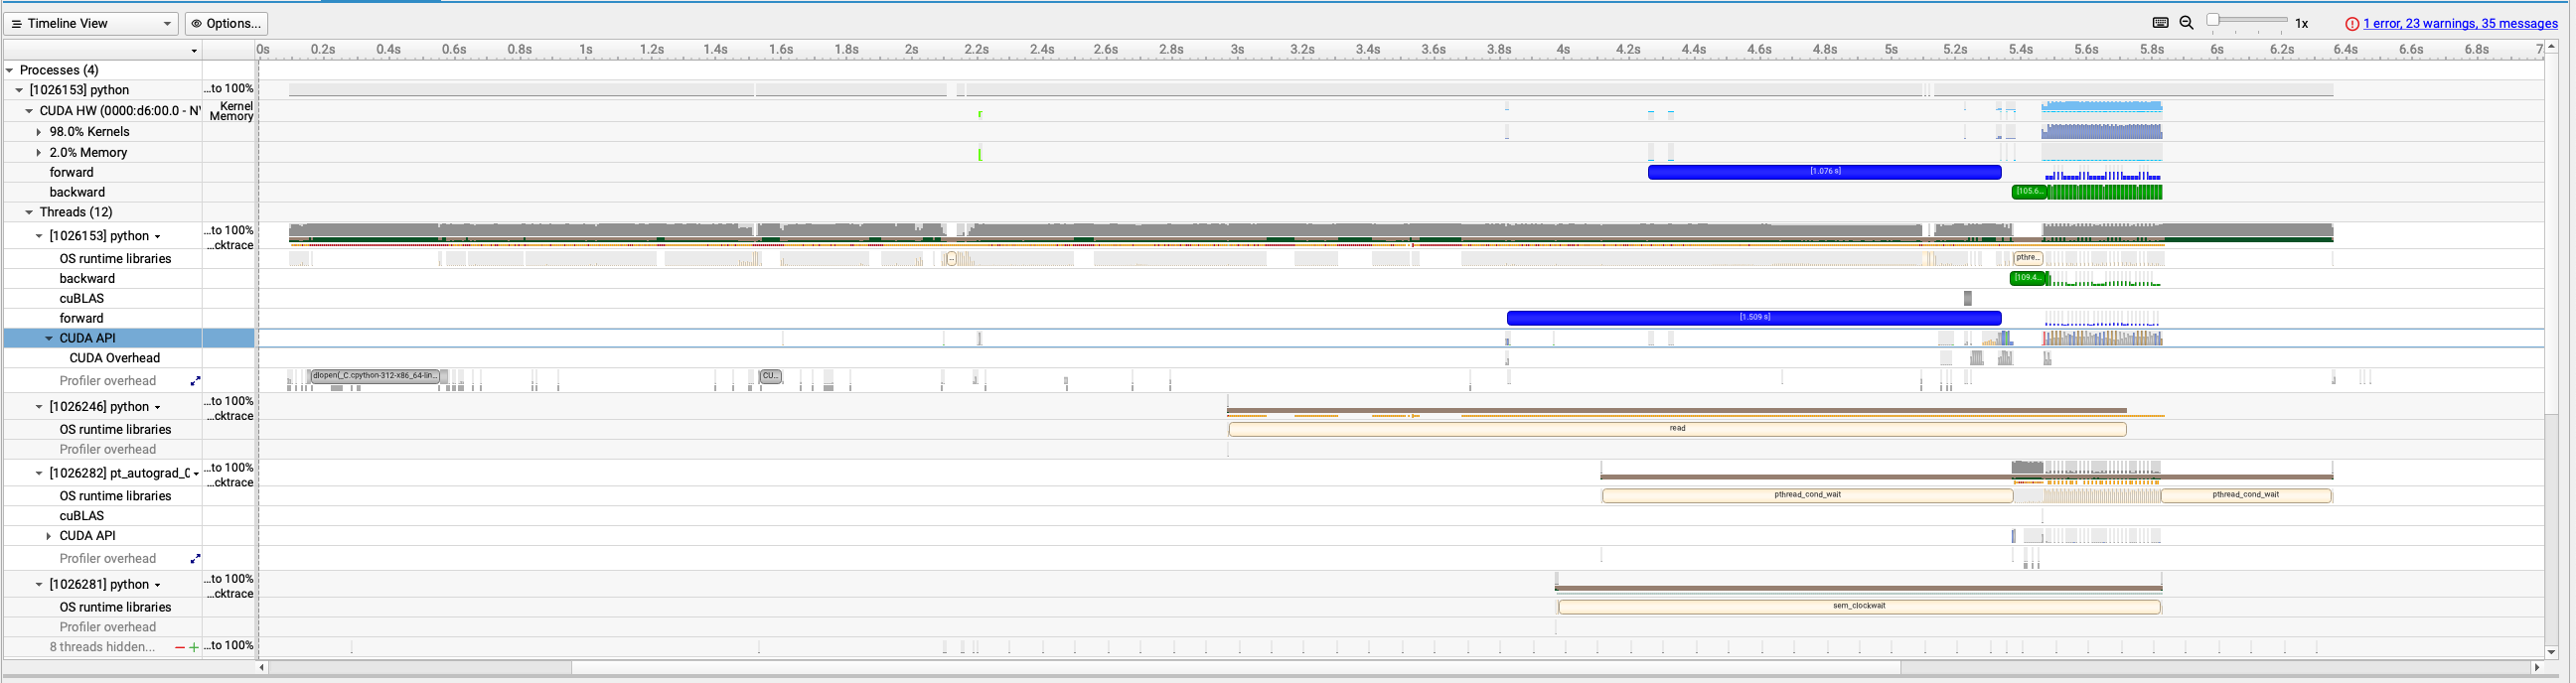Collapse the Processes (4) tree node
Screen dimensions: 2576x683
click(10, 70)
